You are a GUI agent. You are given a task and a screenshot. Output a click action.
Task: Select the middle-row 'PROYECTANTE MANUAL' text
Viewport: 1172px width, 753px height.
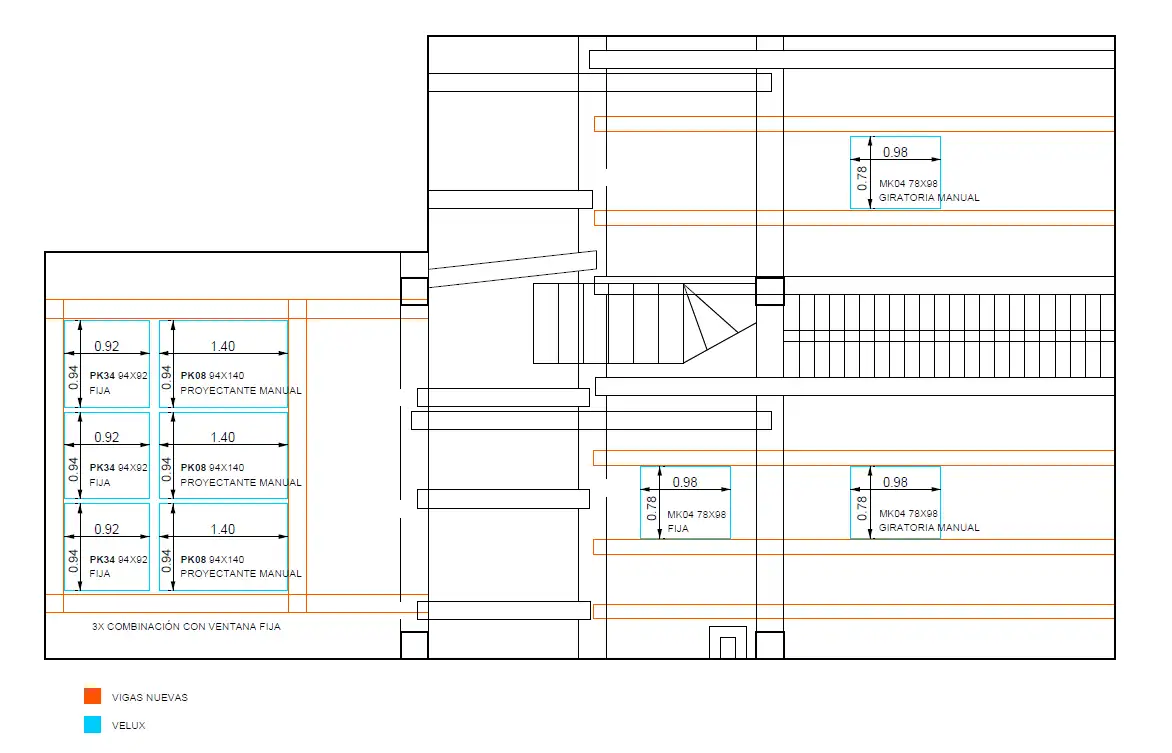(x=241, y=482)
